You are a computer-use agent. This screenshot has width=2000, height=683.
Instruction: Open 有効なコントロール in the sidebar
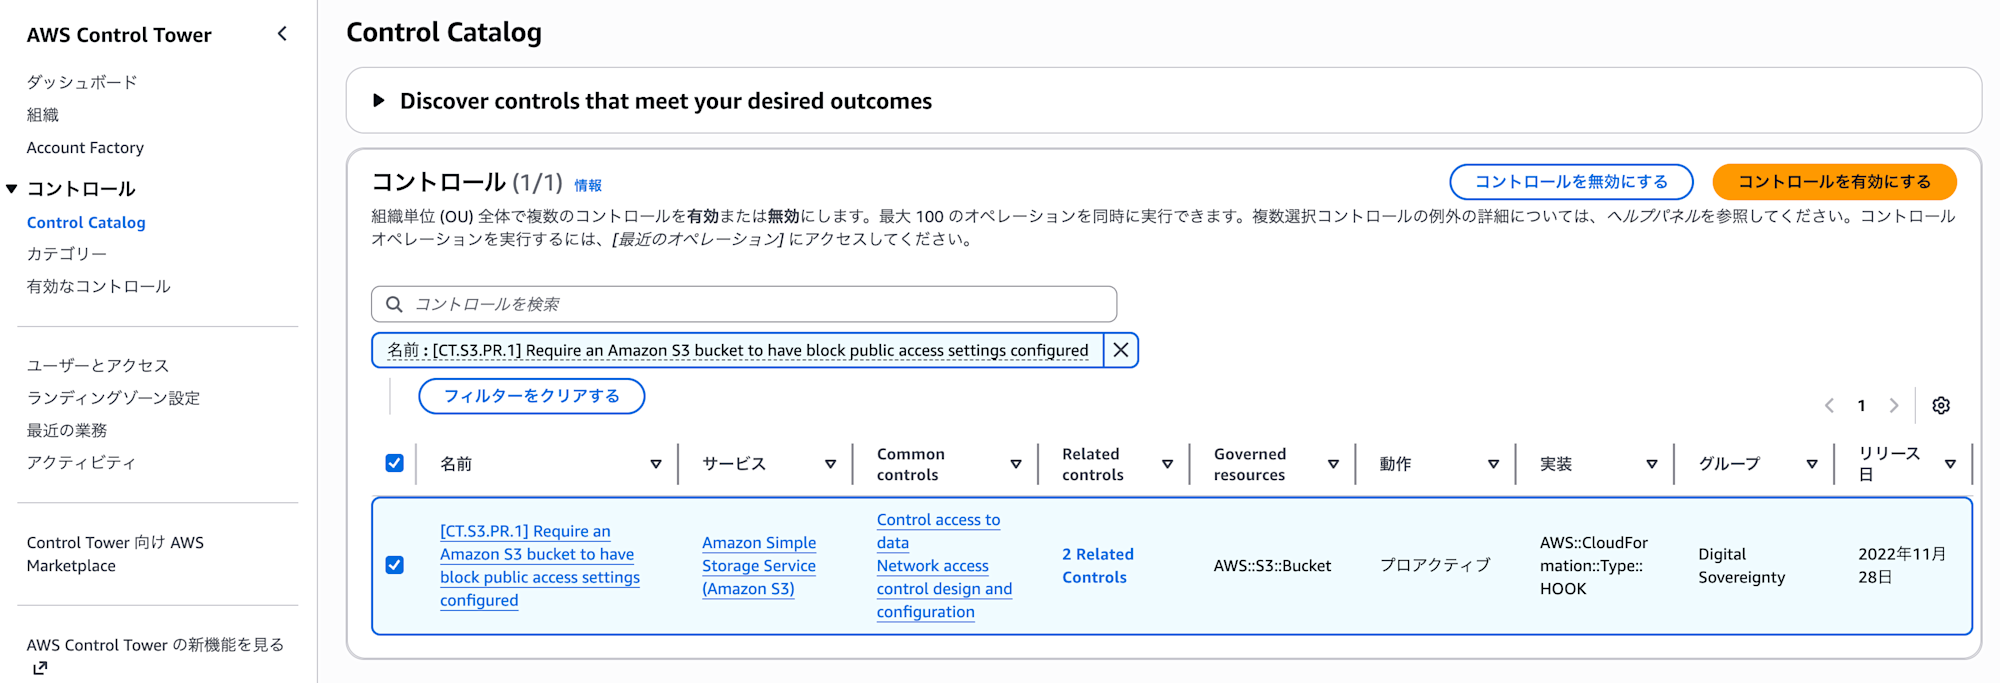98,286
